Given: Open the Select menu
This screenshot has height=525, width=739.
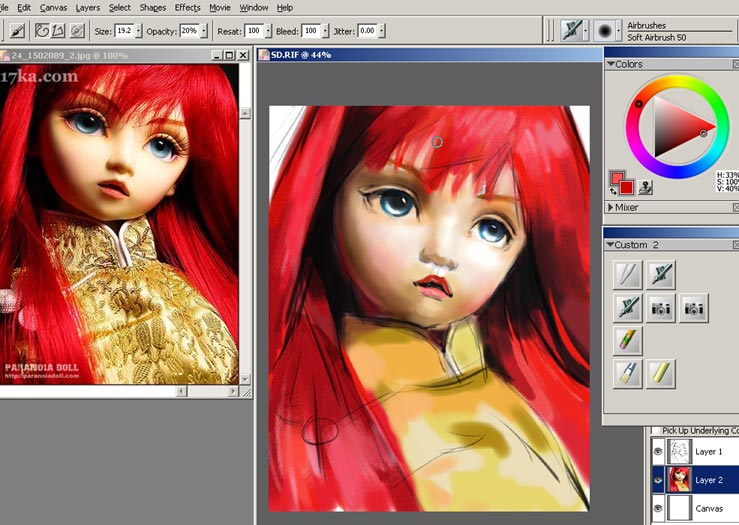Looking at the screenshot, I should [x=120, y=8].
